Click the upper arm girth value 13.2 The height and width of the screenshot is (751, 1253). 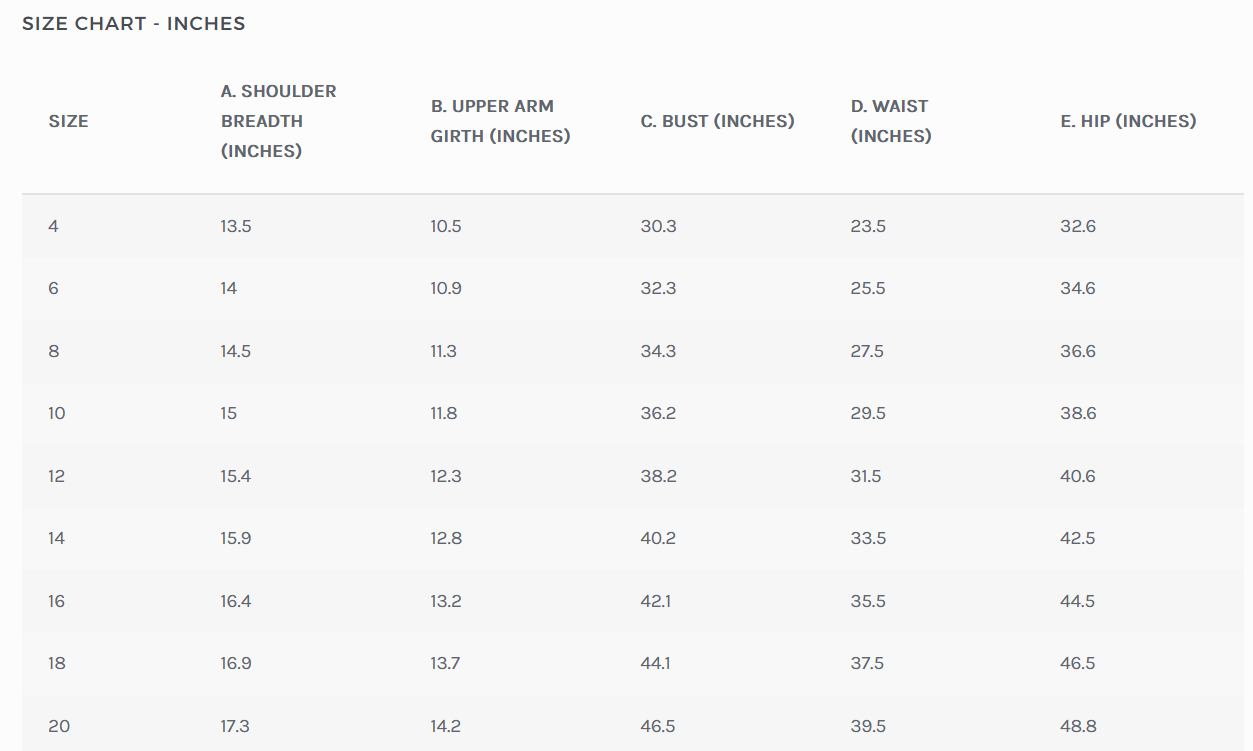(x=446, y=601)
